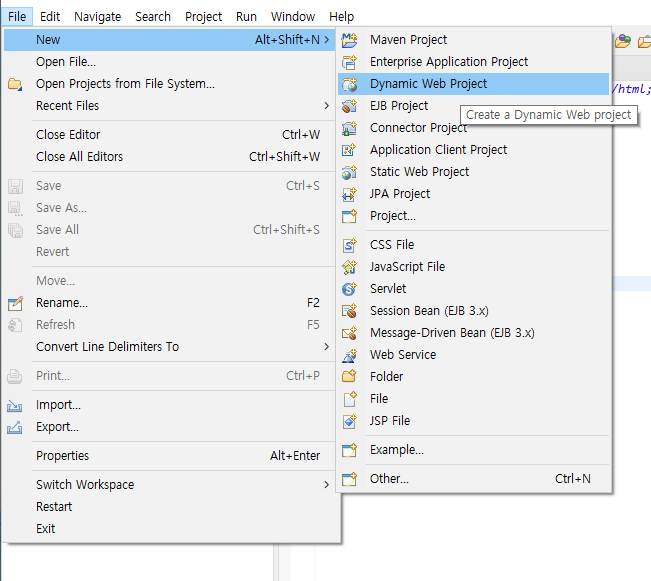Click the JavaScript File icon
The image size is (651, 581).
coord(349,267)
